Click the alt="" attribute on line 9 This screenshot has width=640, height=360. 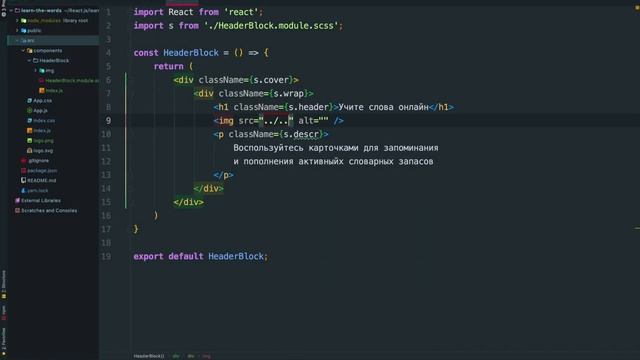click(x=313, y=121)
